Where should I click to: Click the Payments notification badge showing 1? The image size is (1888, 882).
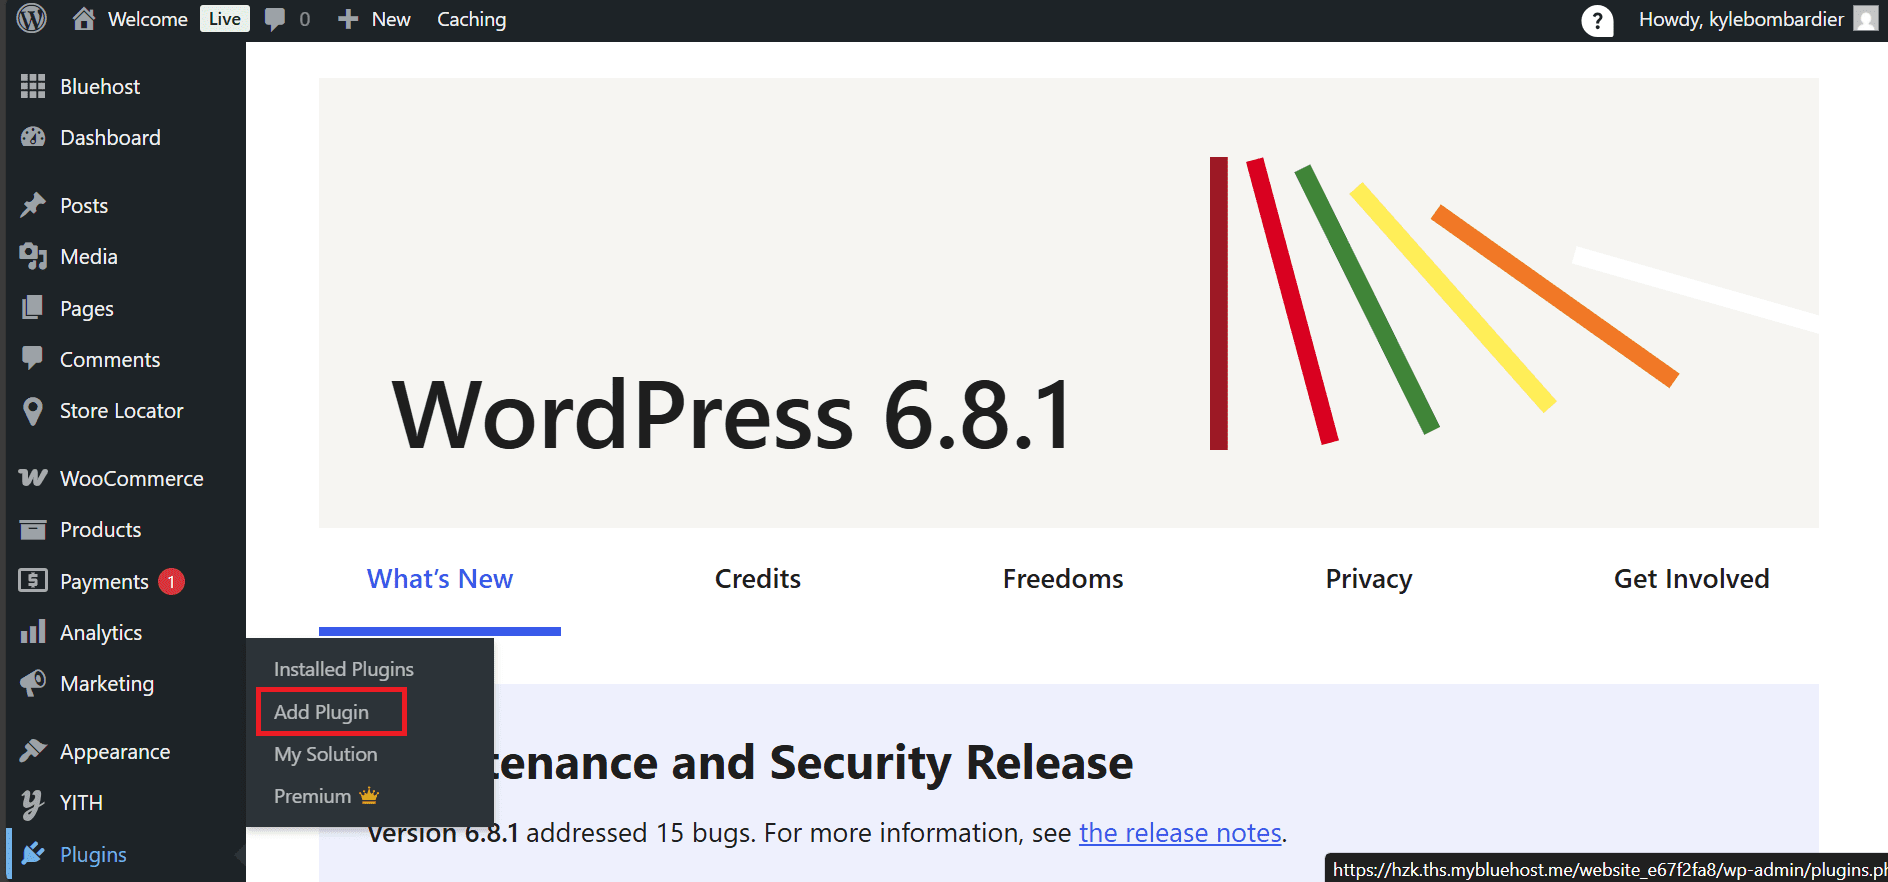click(x=171, y=581)
